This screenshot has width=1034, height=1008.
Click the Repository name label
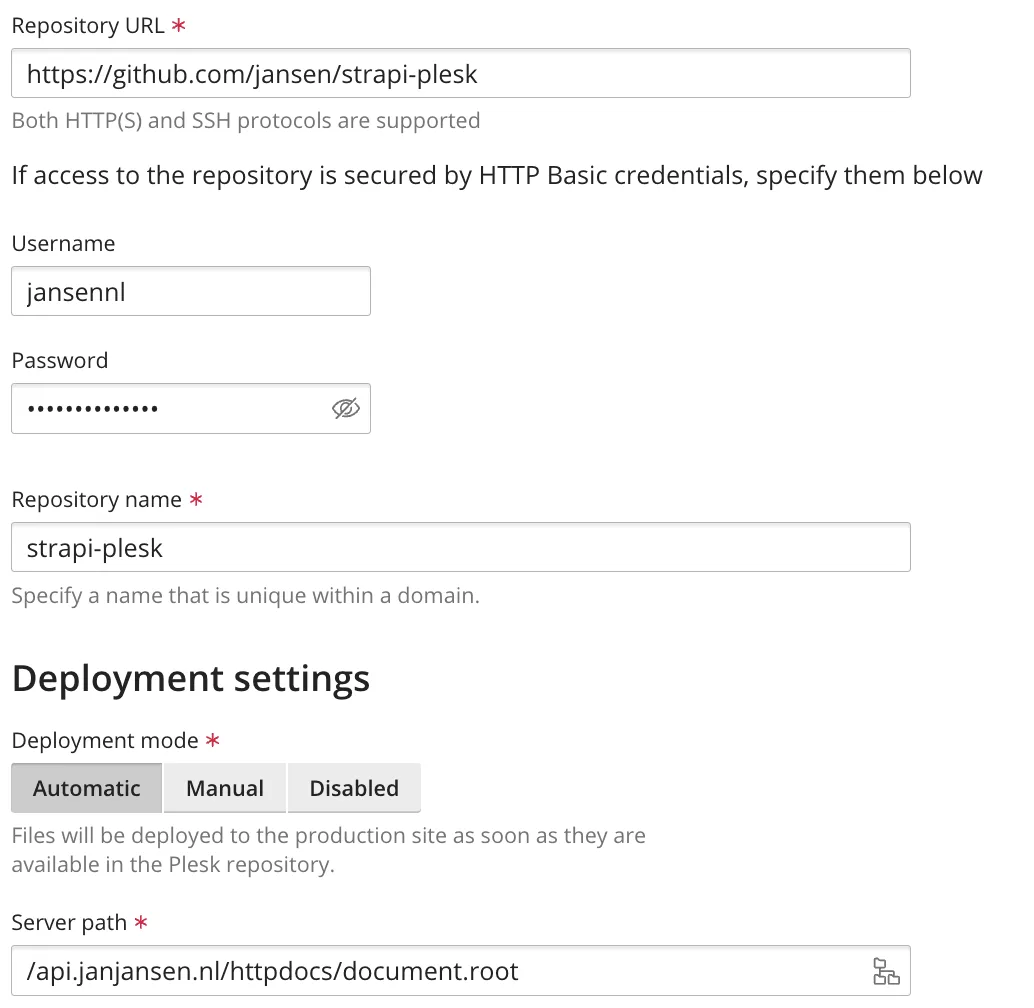point(96,499)
